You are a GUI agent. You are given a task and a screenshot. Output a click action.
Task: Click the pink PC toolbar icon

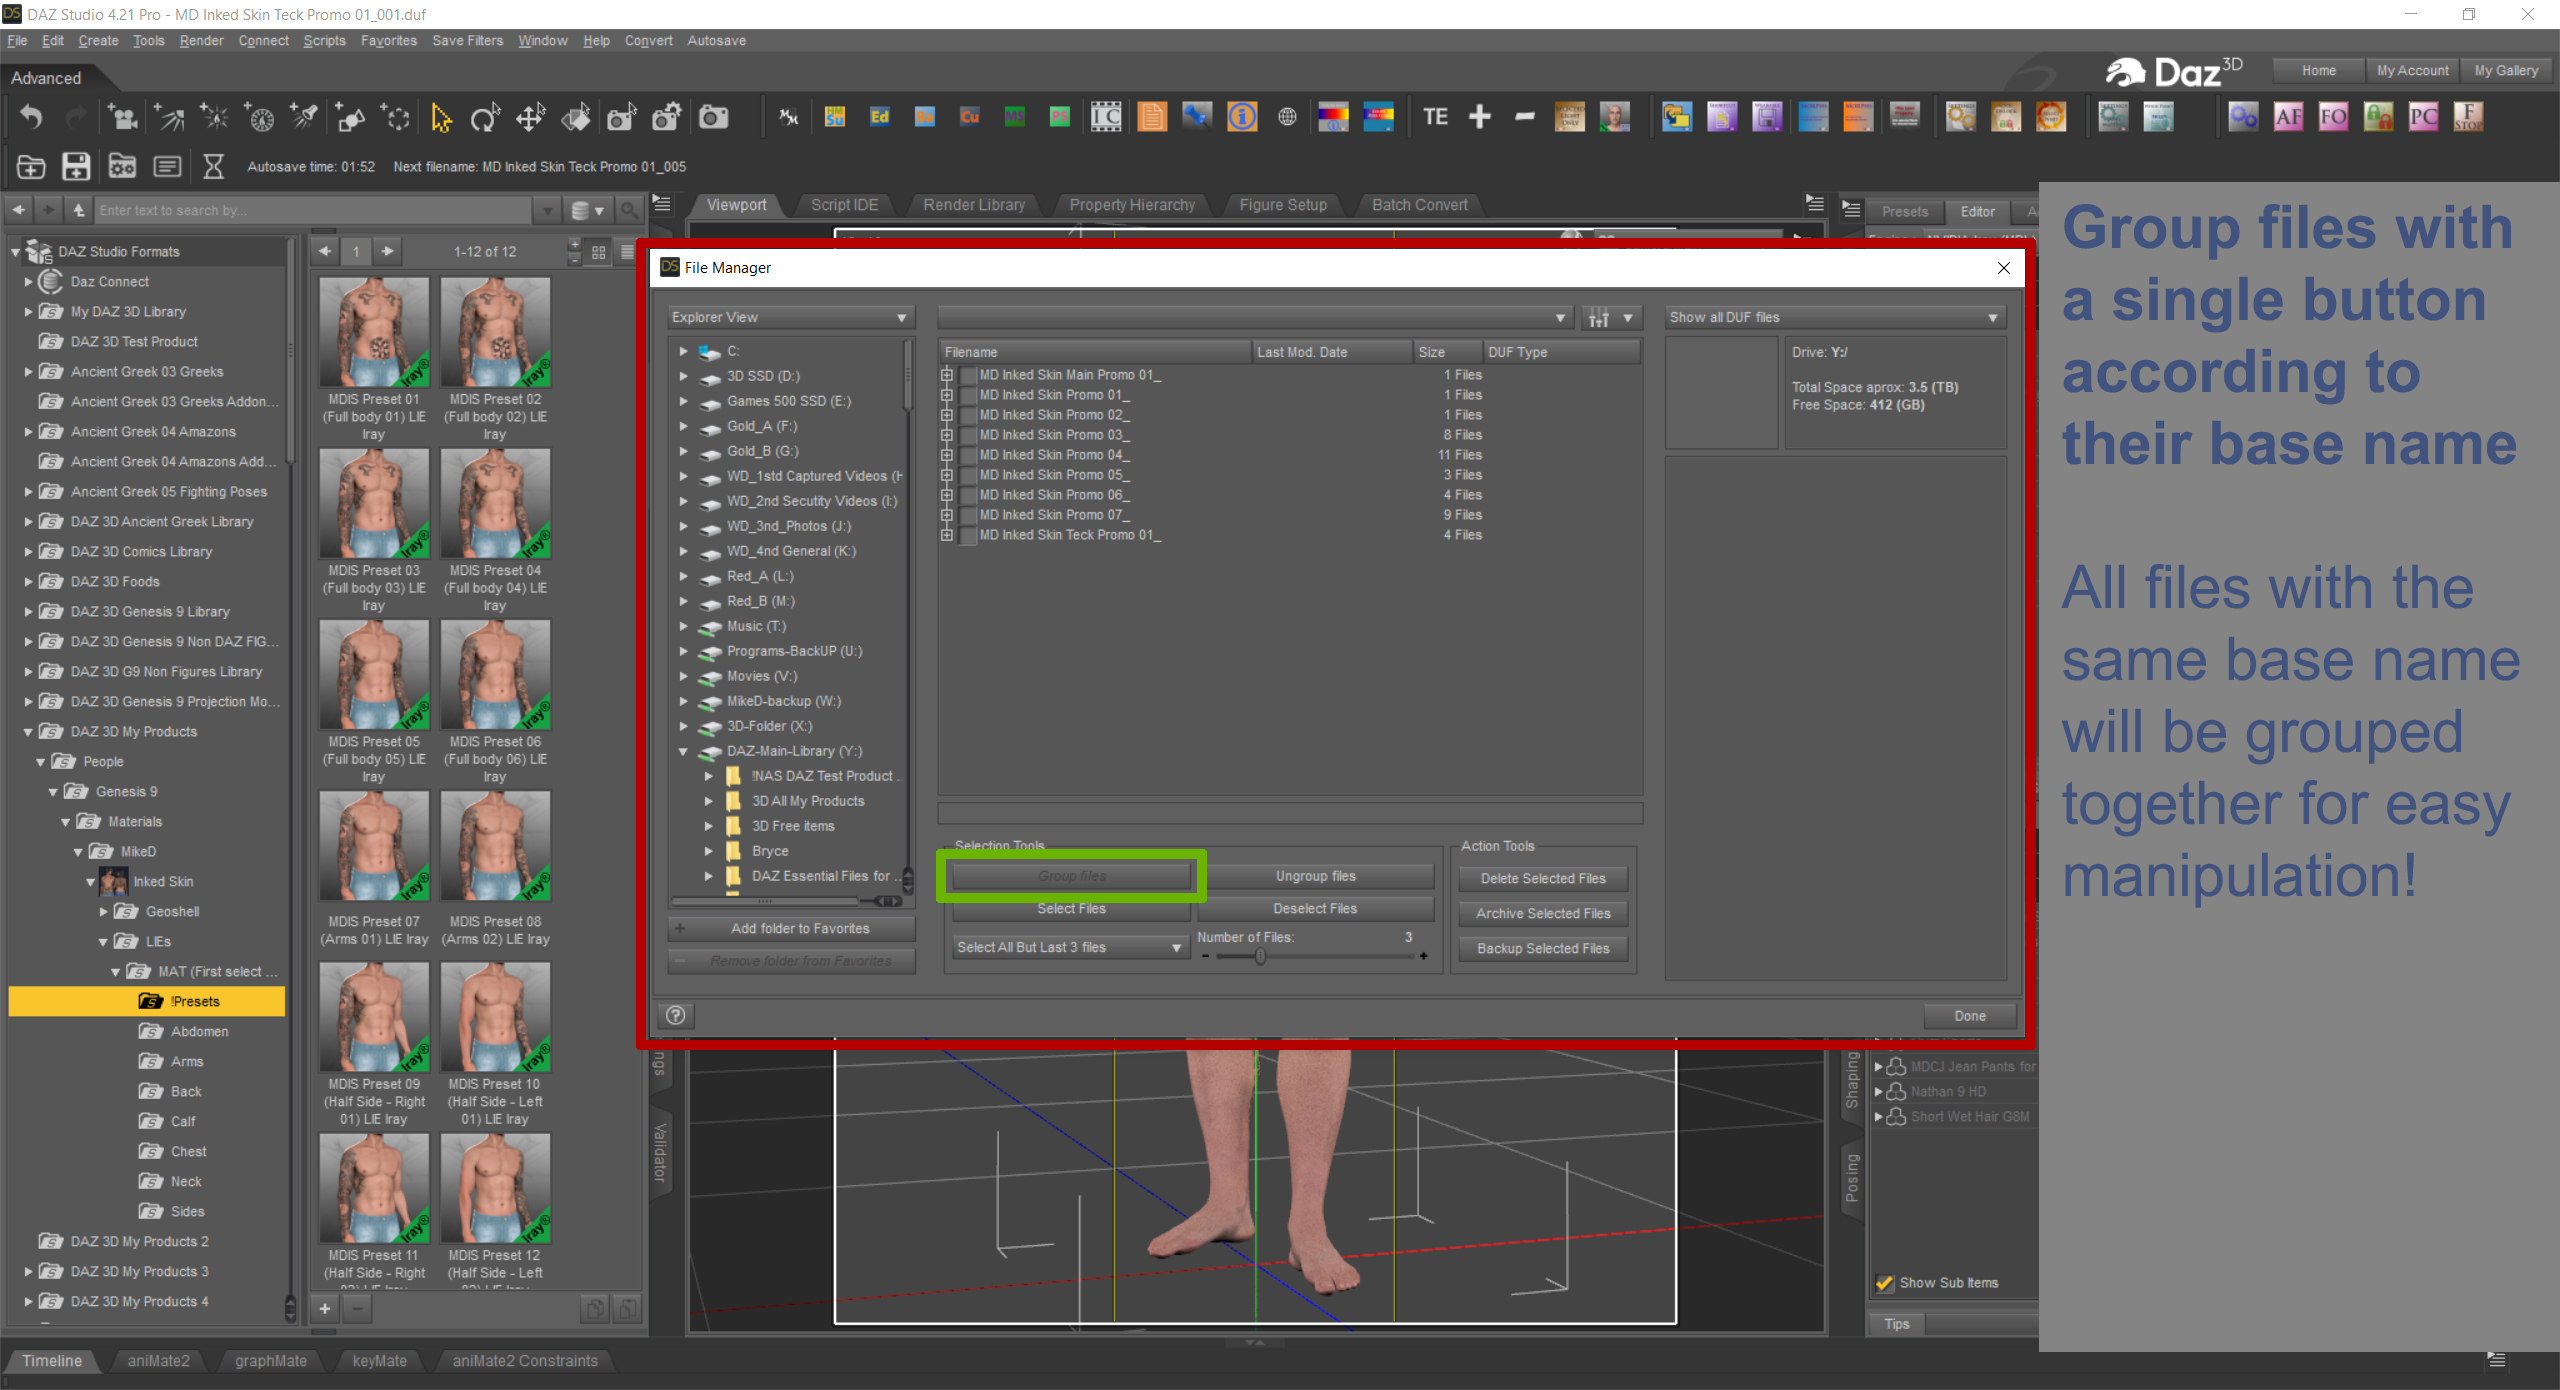click(2423, 117)
